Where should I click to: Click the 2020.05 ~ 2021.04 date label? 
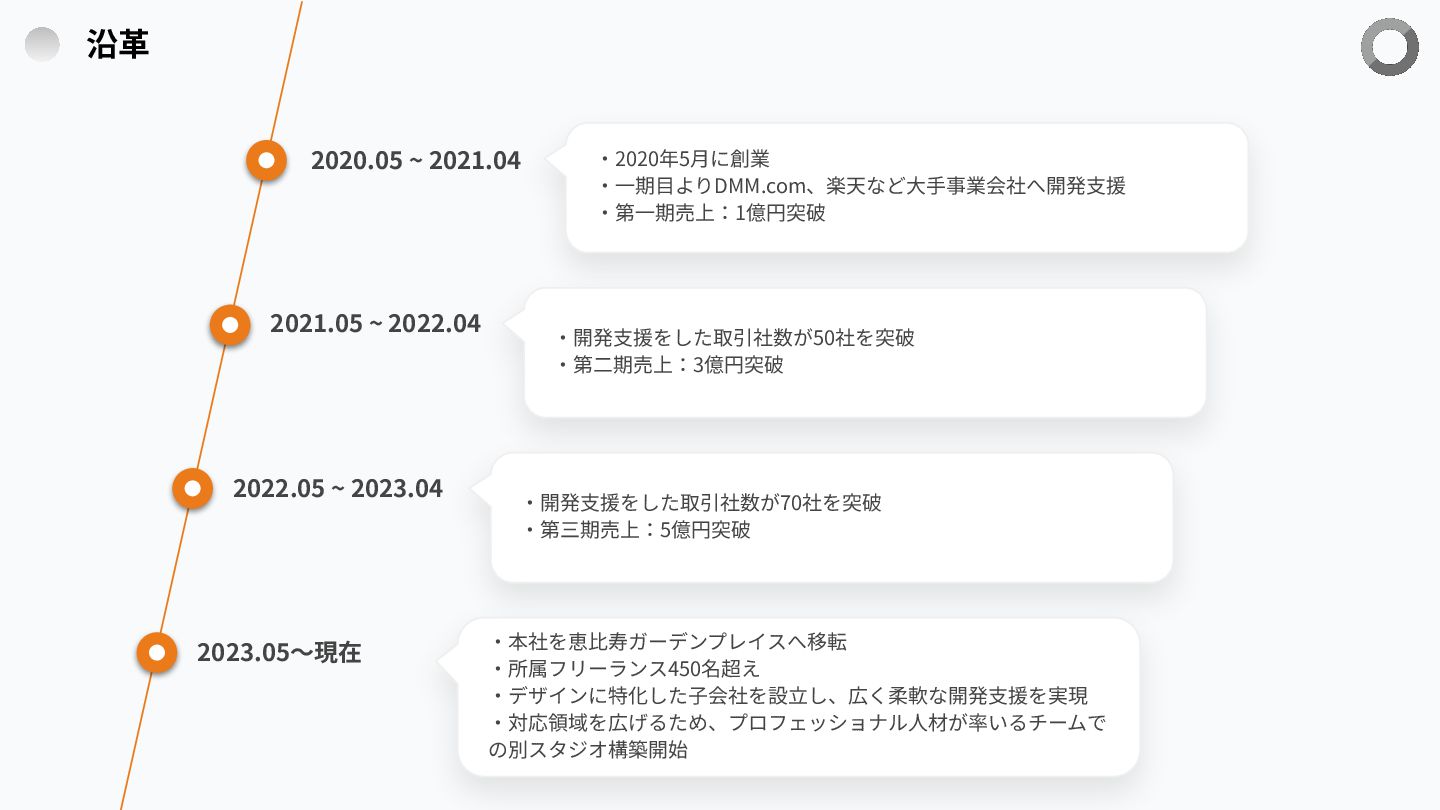pyautogui.click(x=415, y=160)
